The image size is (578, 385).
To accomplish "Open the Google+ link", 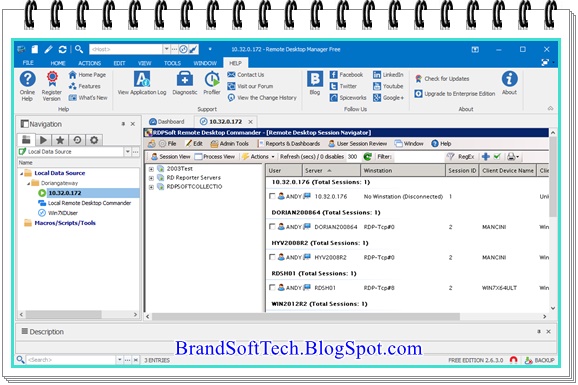I will [x=389, y=98].
